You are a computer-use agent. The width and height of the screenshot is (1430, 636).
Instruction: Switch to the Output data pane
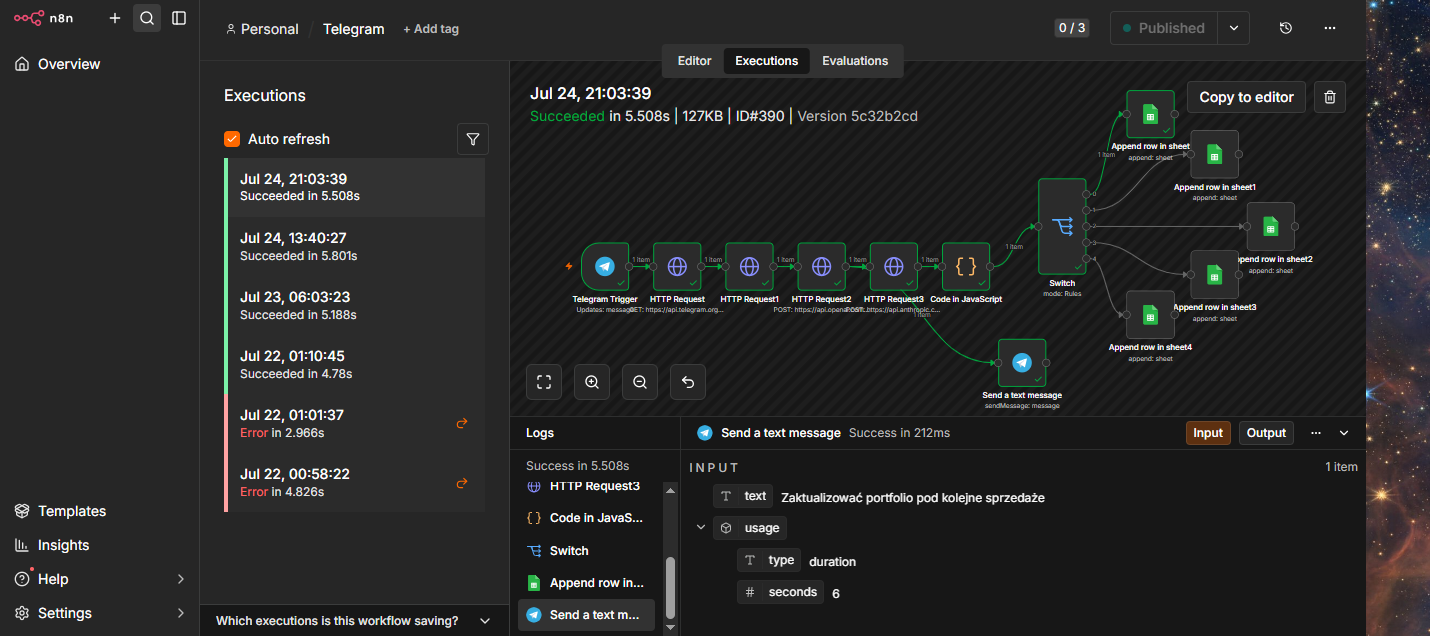click(1266, 433)
